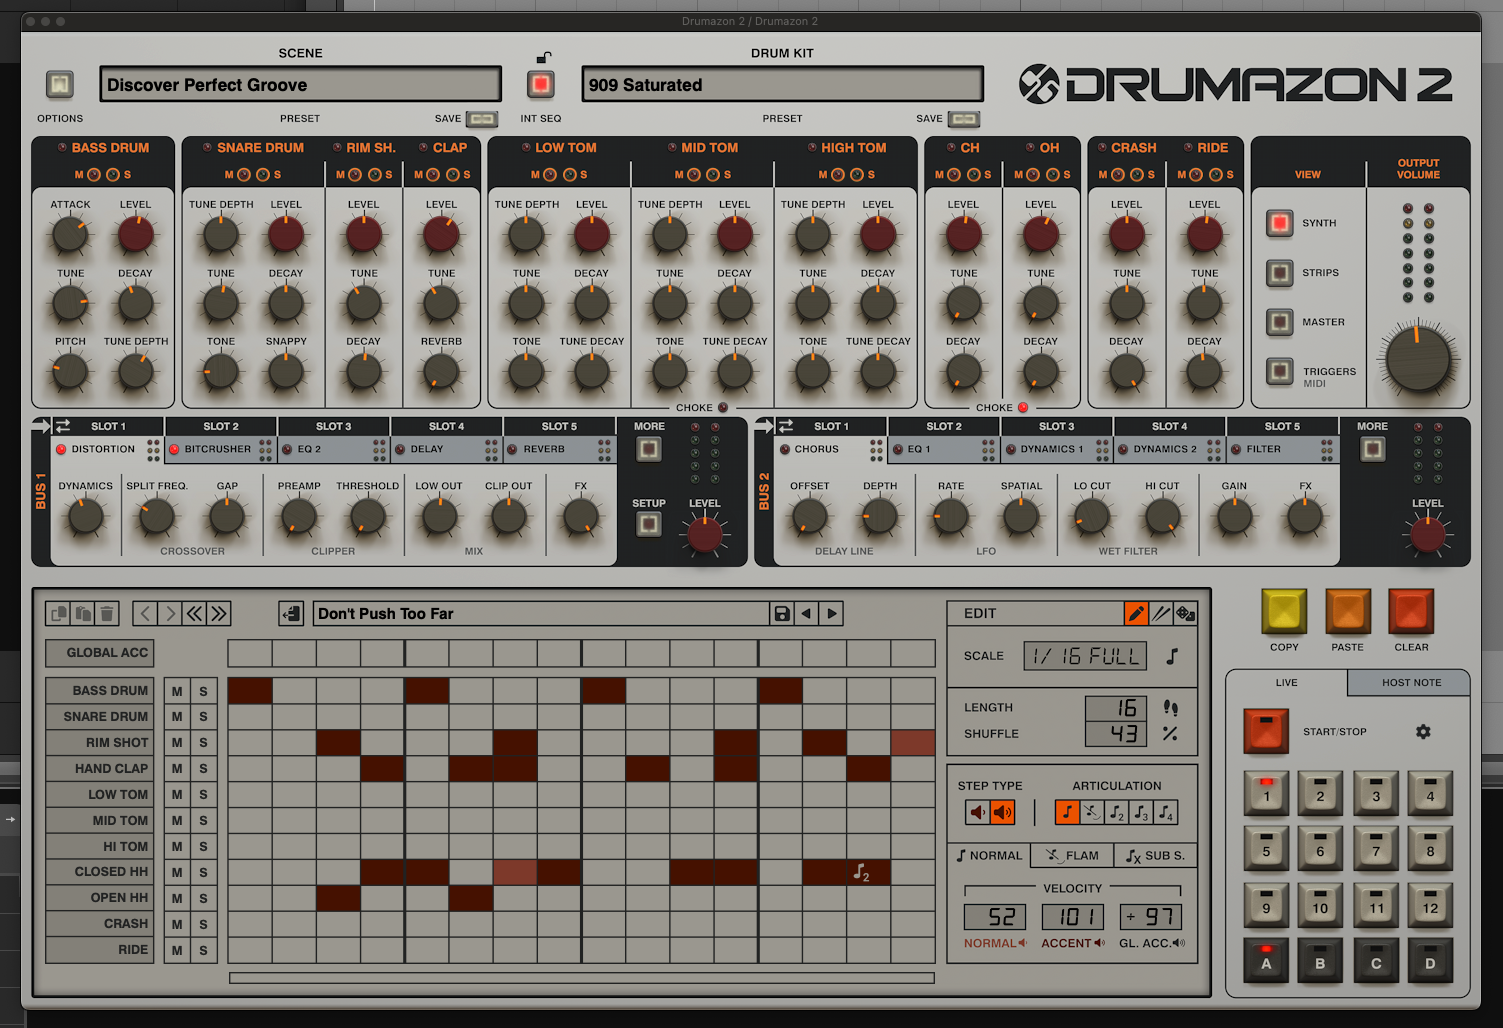Screen dimensions: 1503x1028
Task: Select the accent step type speaker icon
Action: [x=1002, y=812]
